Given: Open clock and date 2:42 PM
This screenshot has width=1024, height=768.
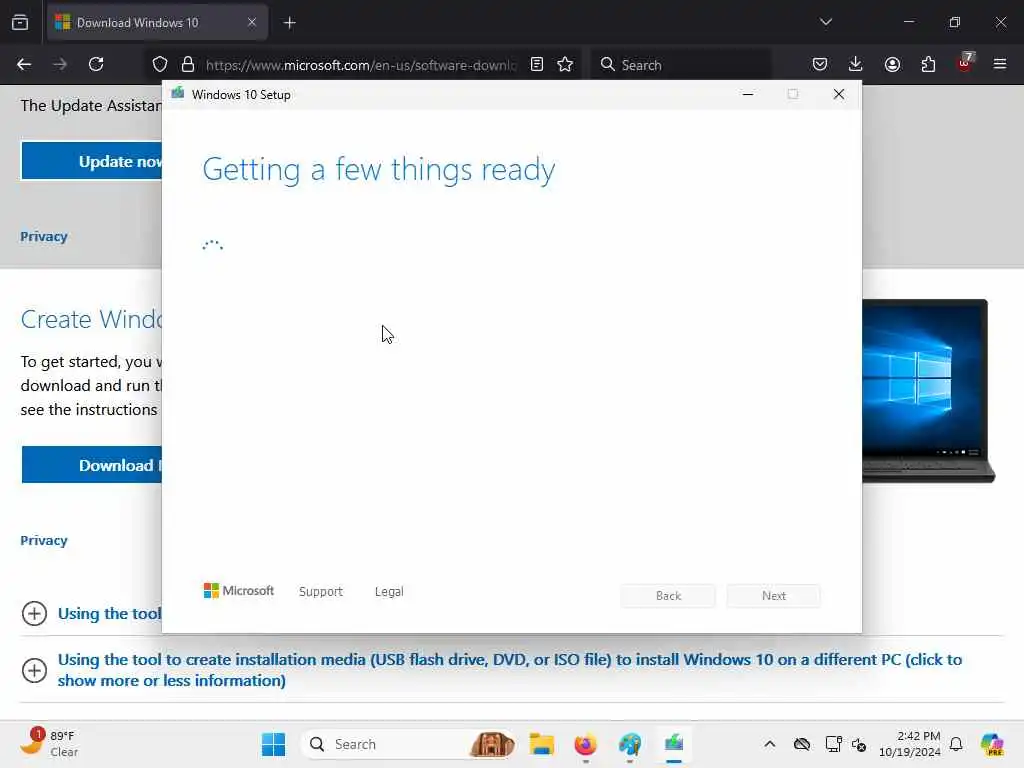Looking at the screenshot, I should (x=909, y=744).
